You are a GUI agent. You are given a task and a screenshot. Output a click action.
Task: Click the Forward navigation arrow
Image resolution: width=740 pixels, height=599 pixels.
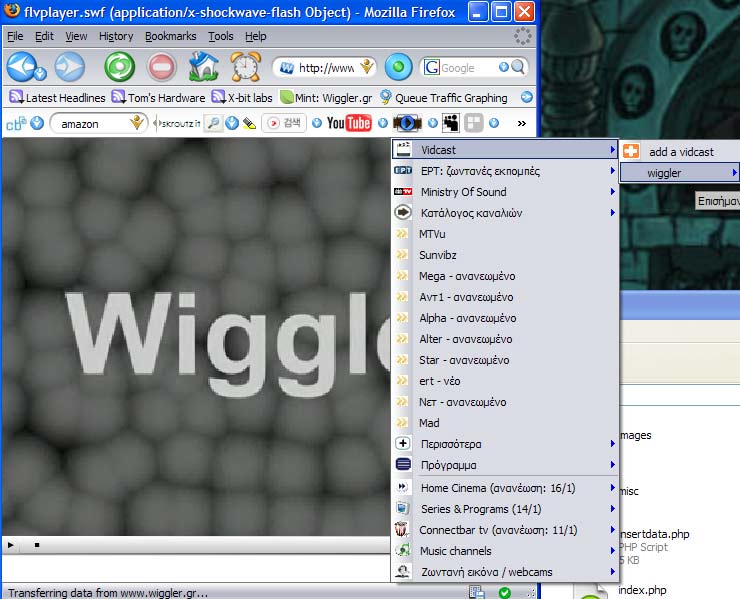(x=70, y=67)
